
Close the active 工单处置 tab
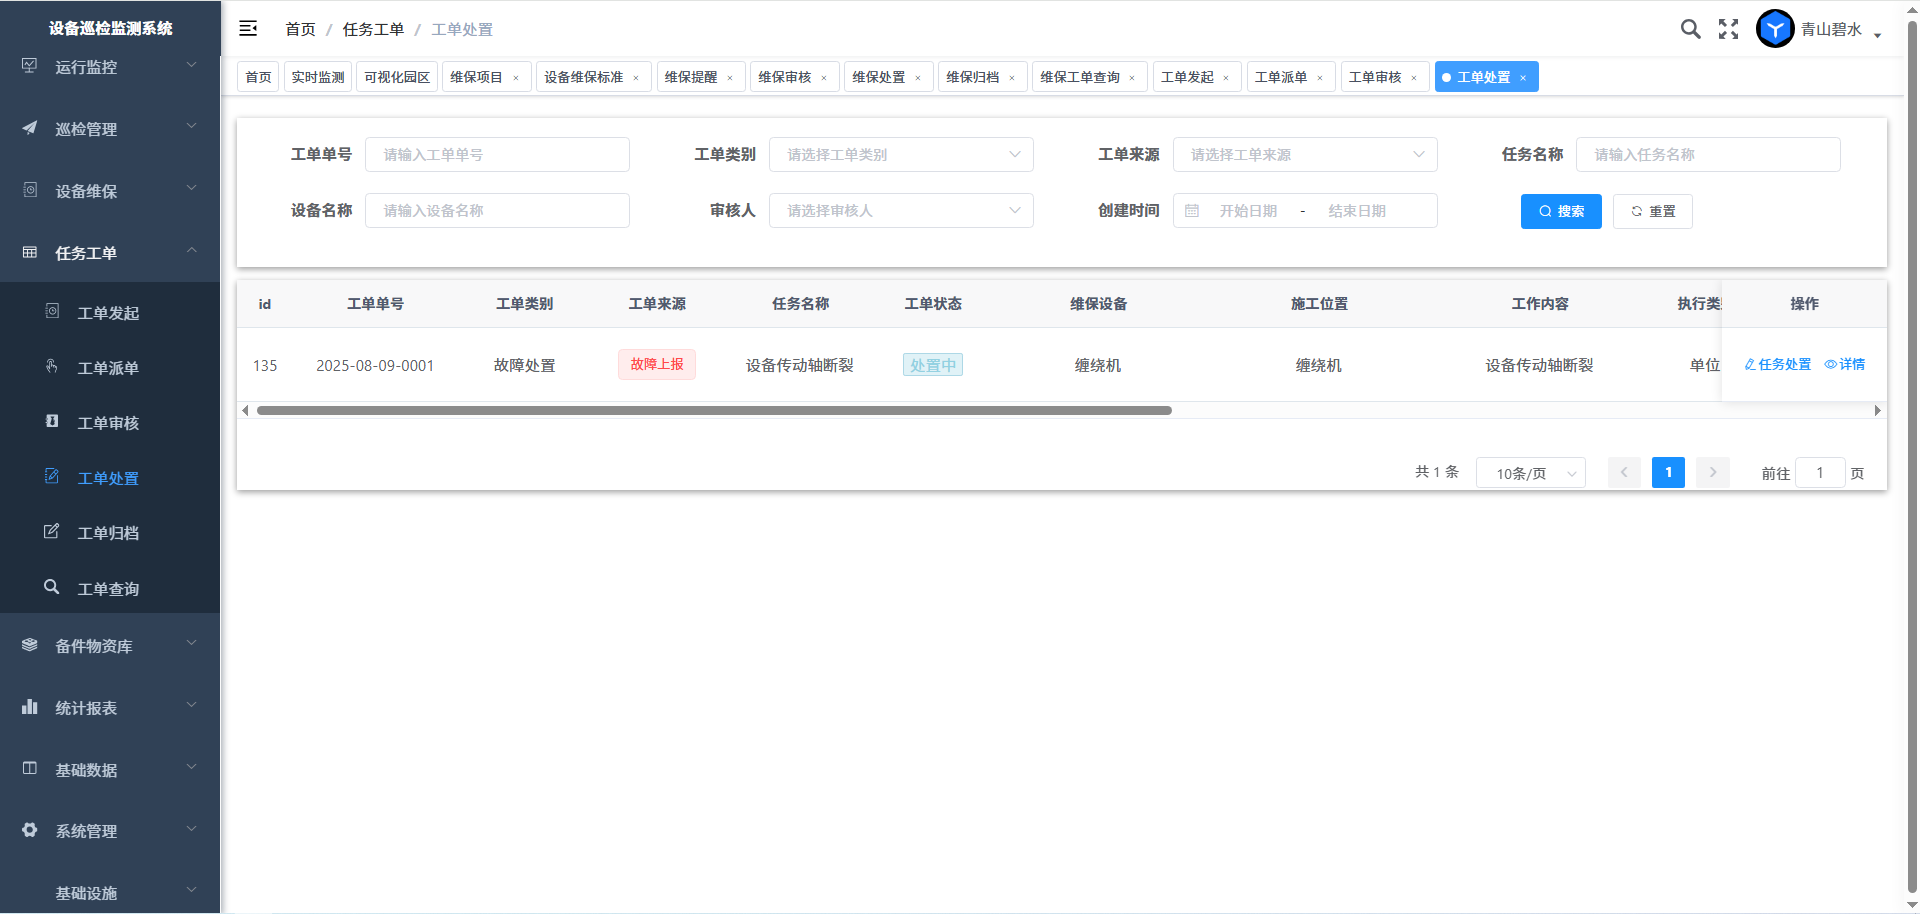coord(1523,78)
